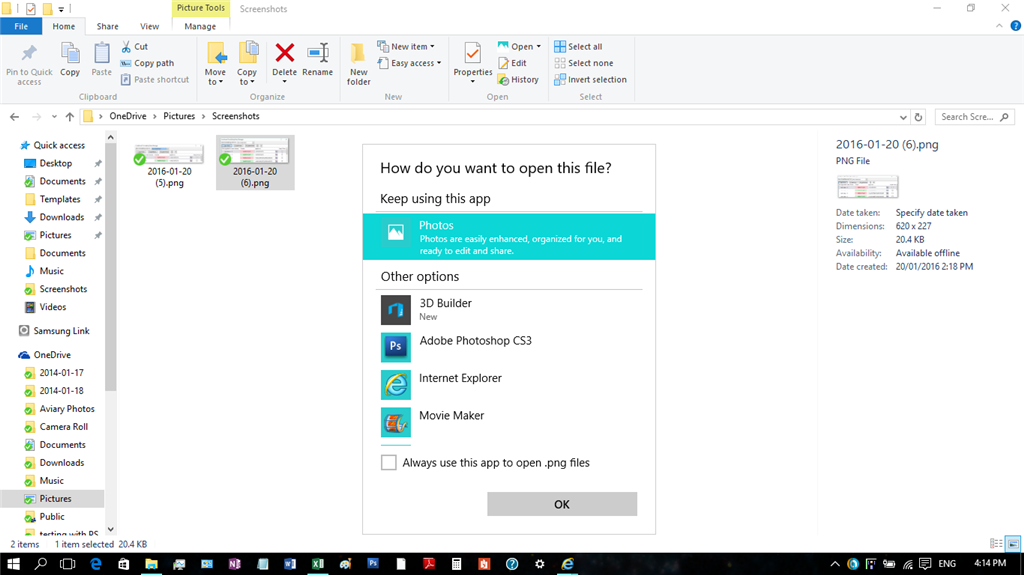Click the Back navigation arrow
The image size is (1024, 575).
click(x=14, y=117)
